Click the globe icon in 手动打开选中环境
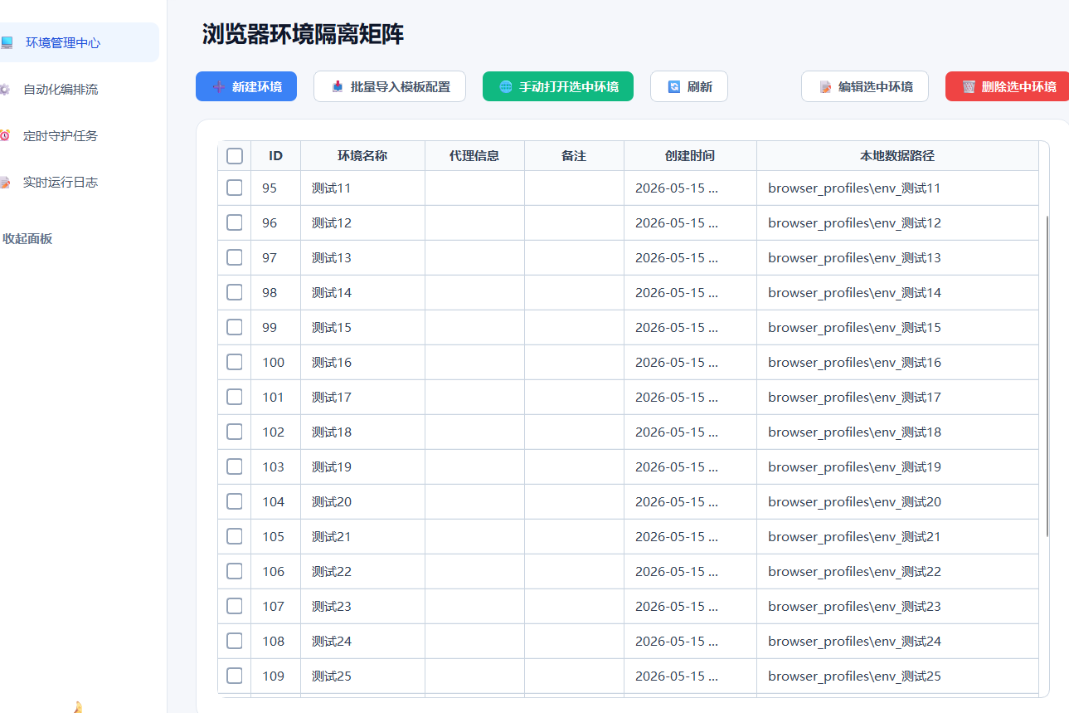This screenshot has width=1069, height=713. click(x=506, y=87)
